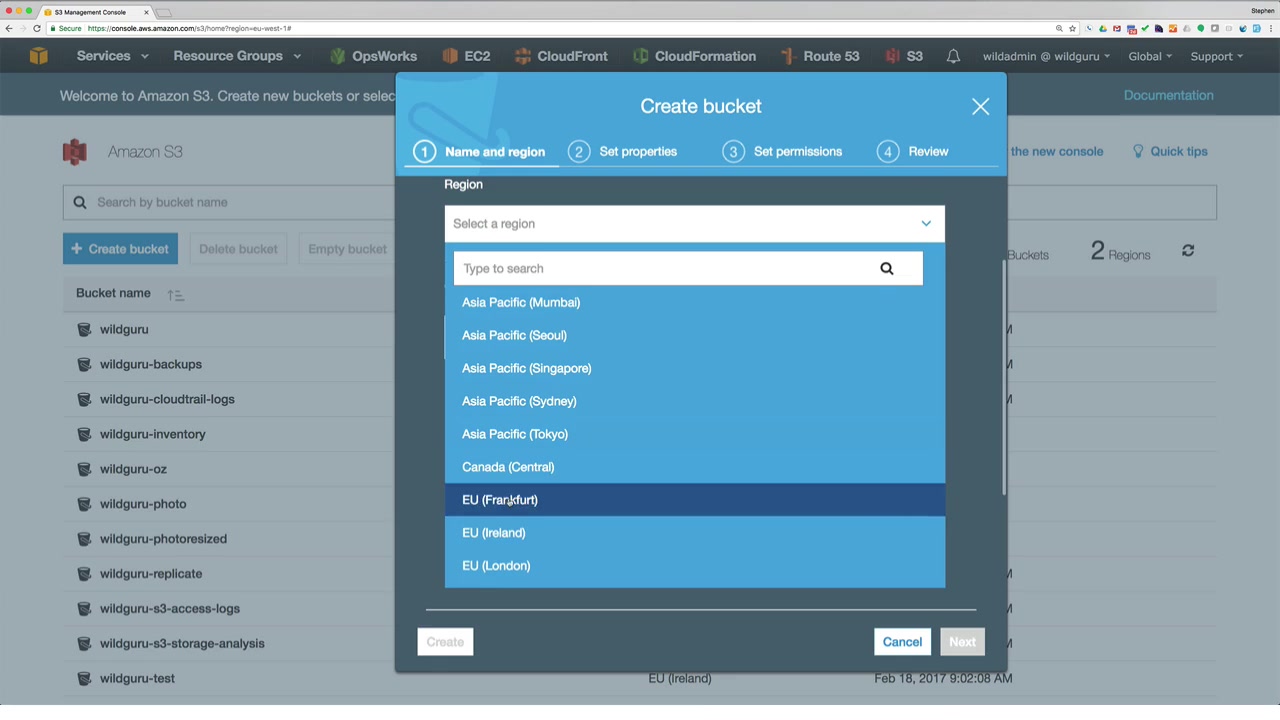Click the magnifier in the region search box
Screen dimensions: 1280x720
pos(886,268)
